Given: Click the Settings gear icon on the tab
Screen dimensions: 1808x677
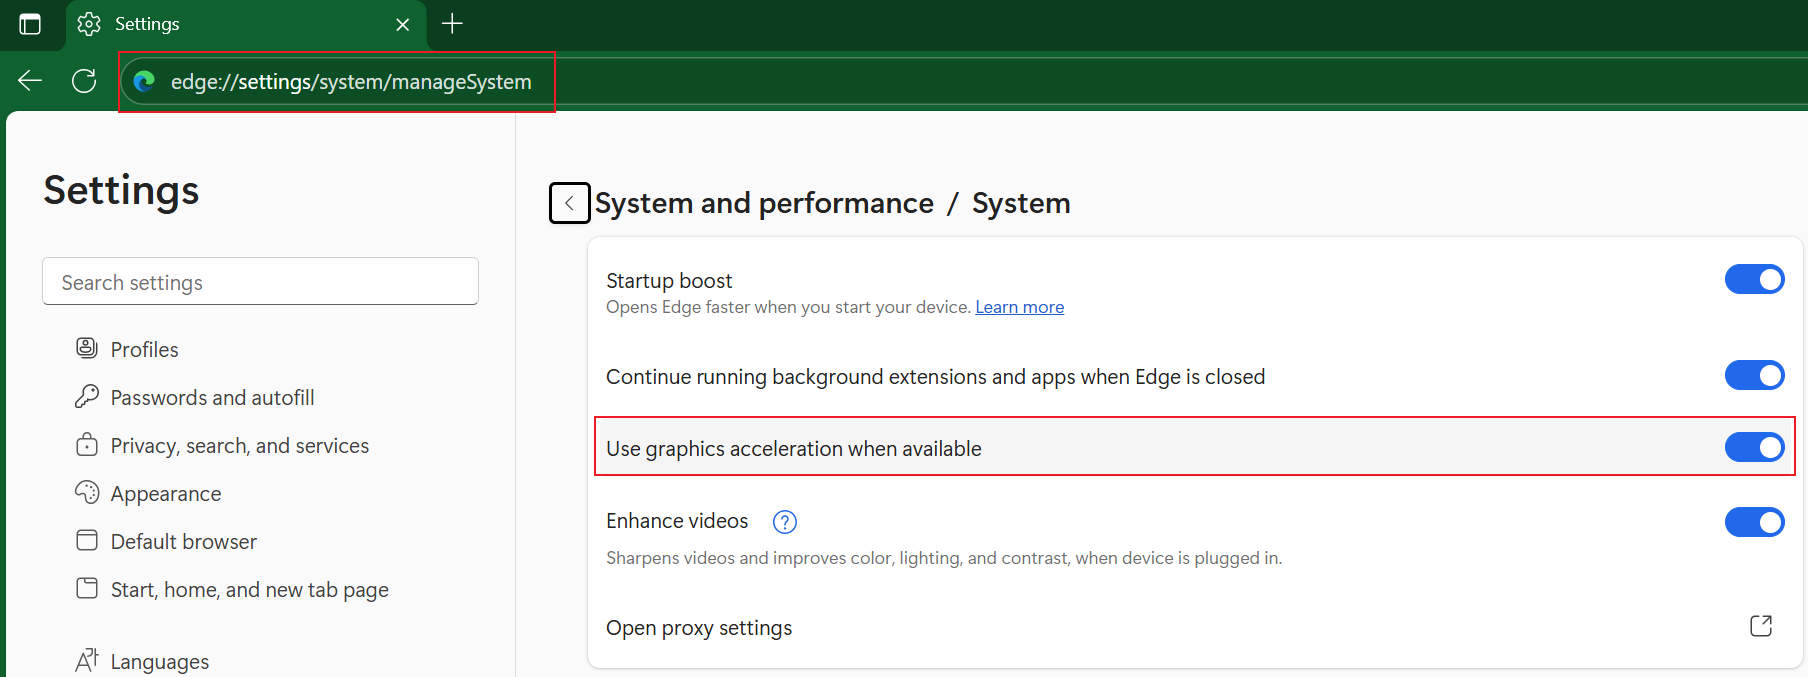Looking at the screenshot, I should click(x=89, y=24).
